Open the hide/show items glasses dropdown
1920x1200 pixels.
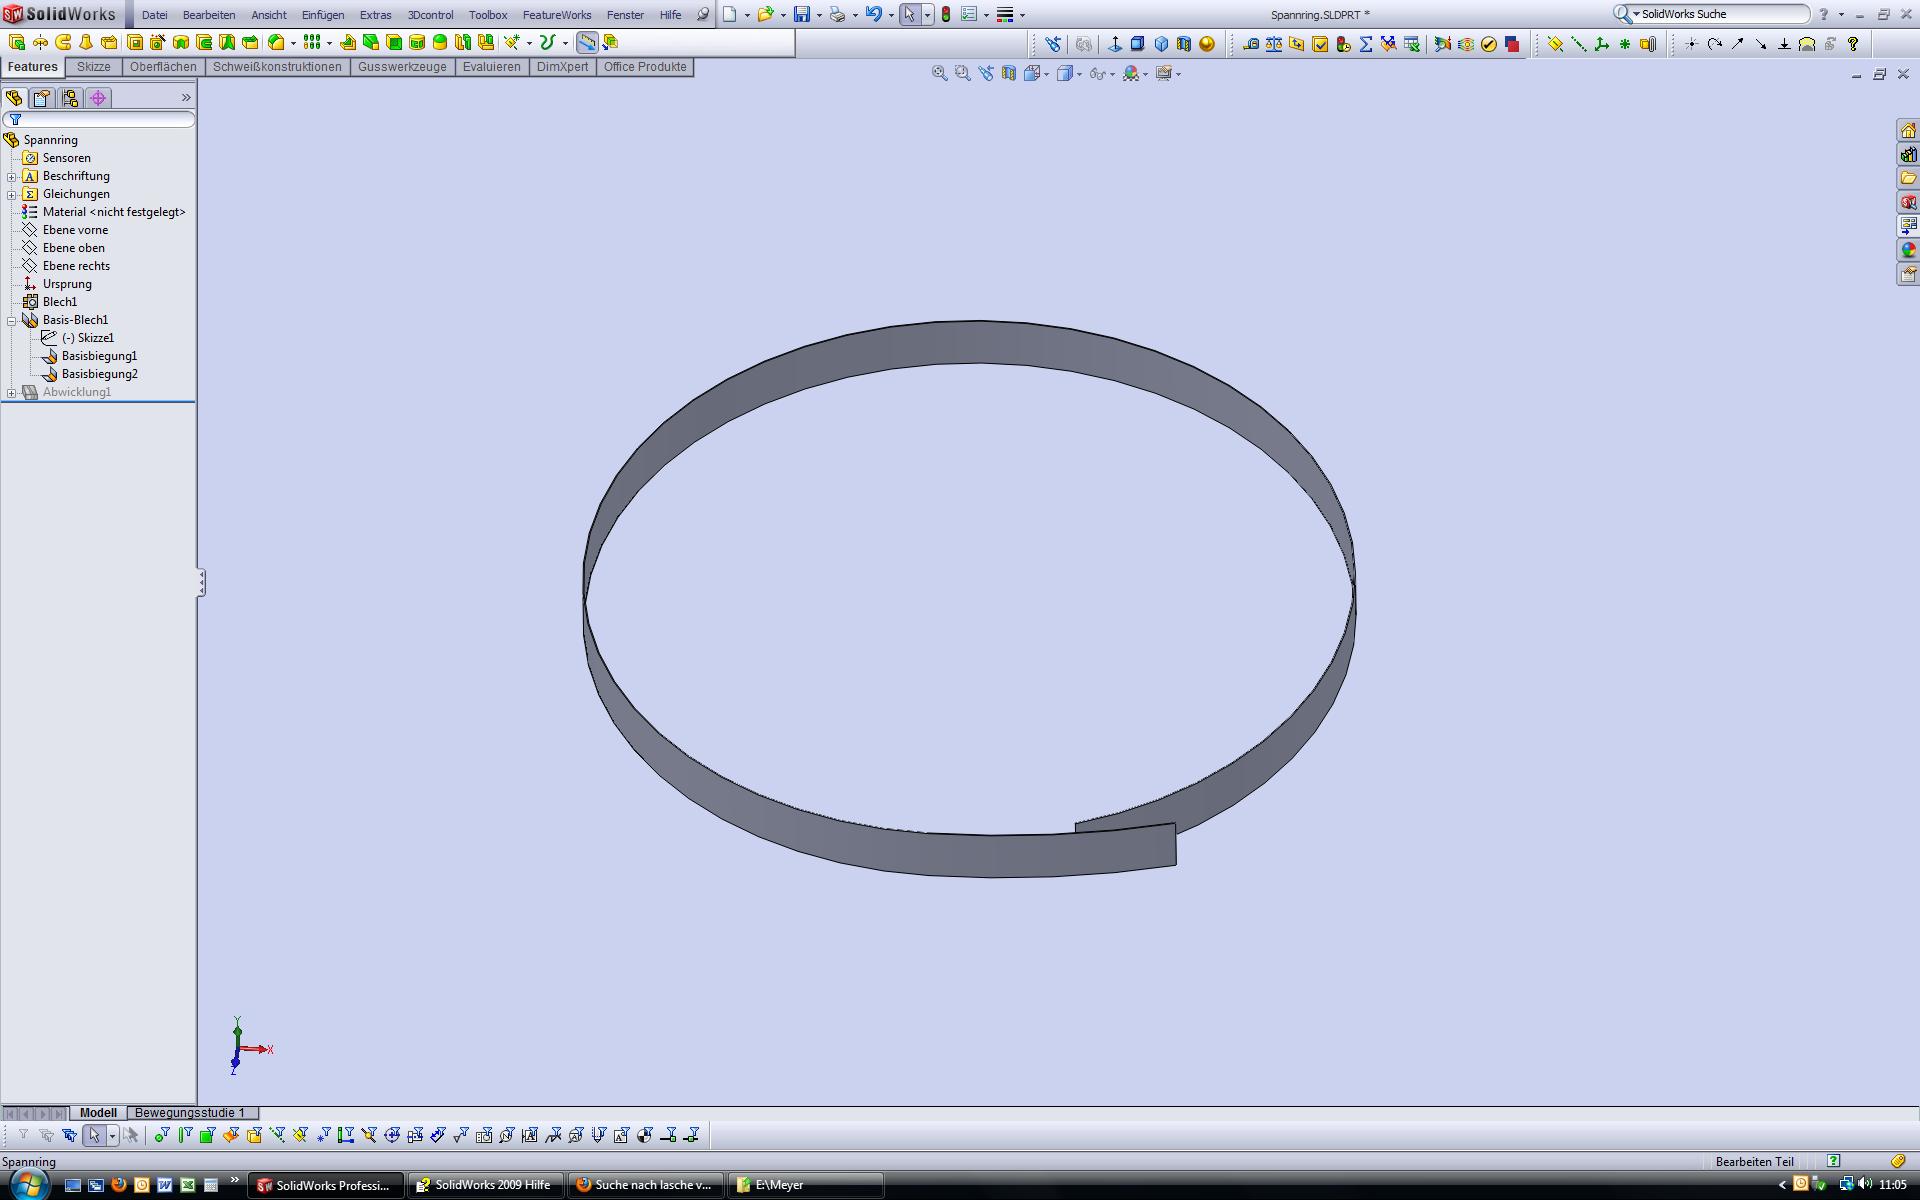(x=1112, y=74)
